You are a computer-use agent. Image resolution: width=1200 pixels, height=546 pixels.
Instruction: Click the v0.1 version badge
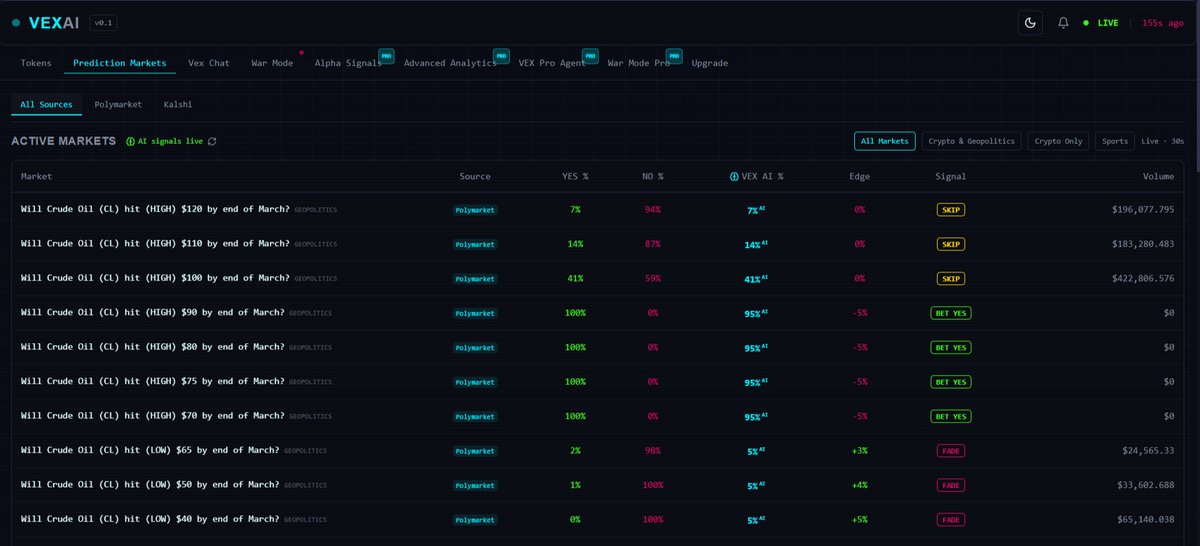pyautogui.click(x=103, y=22)
